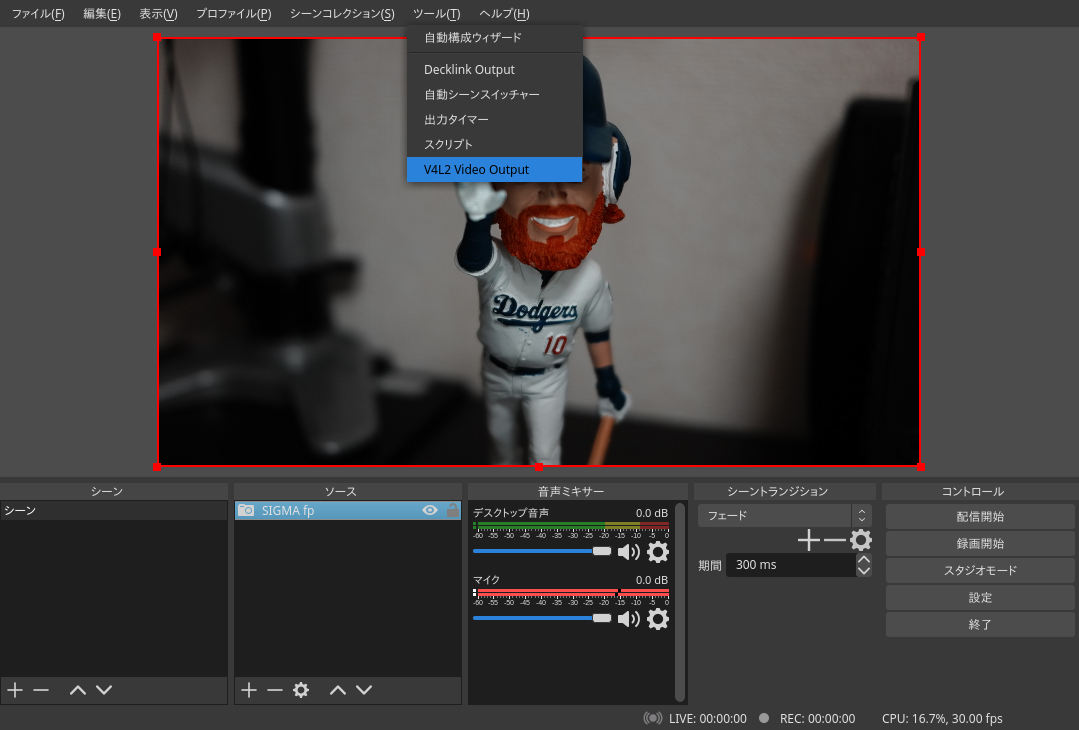The image size is (1079, 730).
Task: Open the ファイル(F) menu
Action: tap(38, 14)
